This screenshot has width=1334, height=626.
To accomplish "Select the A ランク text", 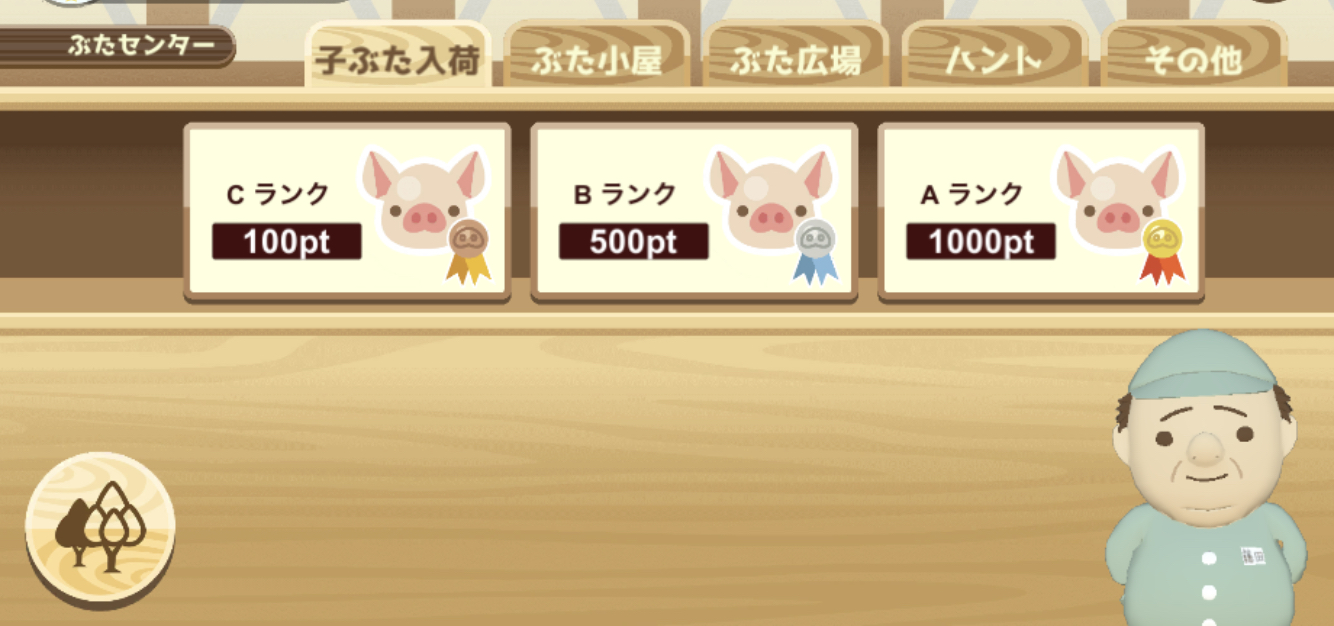I will (972, 194).
